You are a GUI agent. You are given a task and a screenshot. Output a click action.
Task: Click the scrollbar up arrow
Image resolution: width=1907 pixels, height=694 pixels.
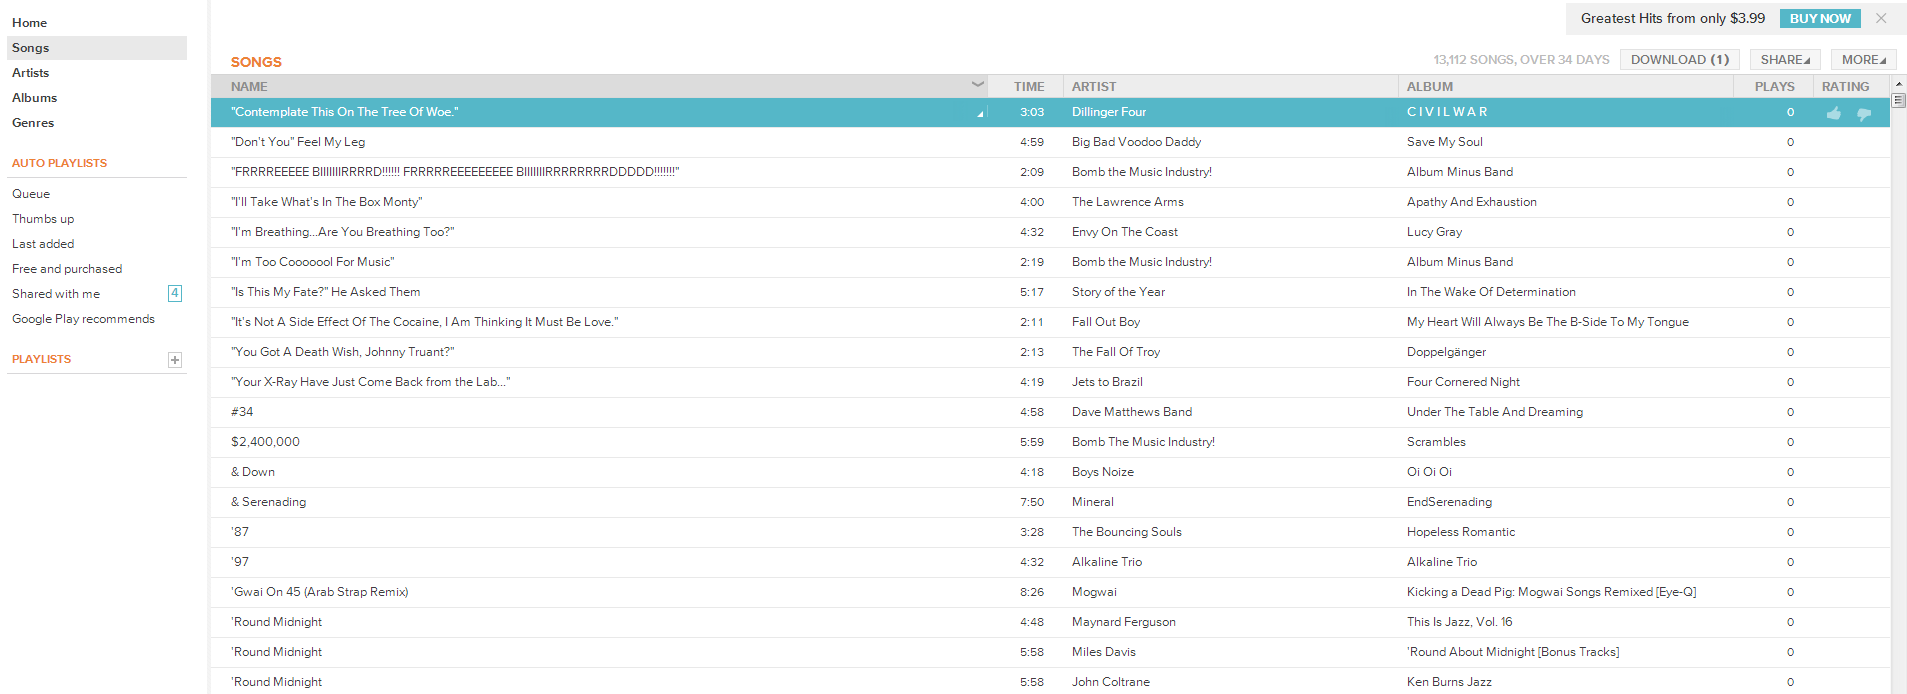(1898, 84)
